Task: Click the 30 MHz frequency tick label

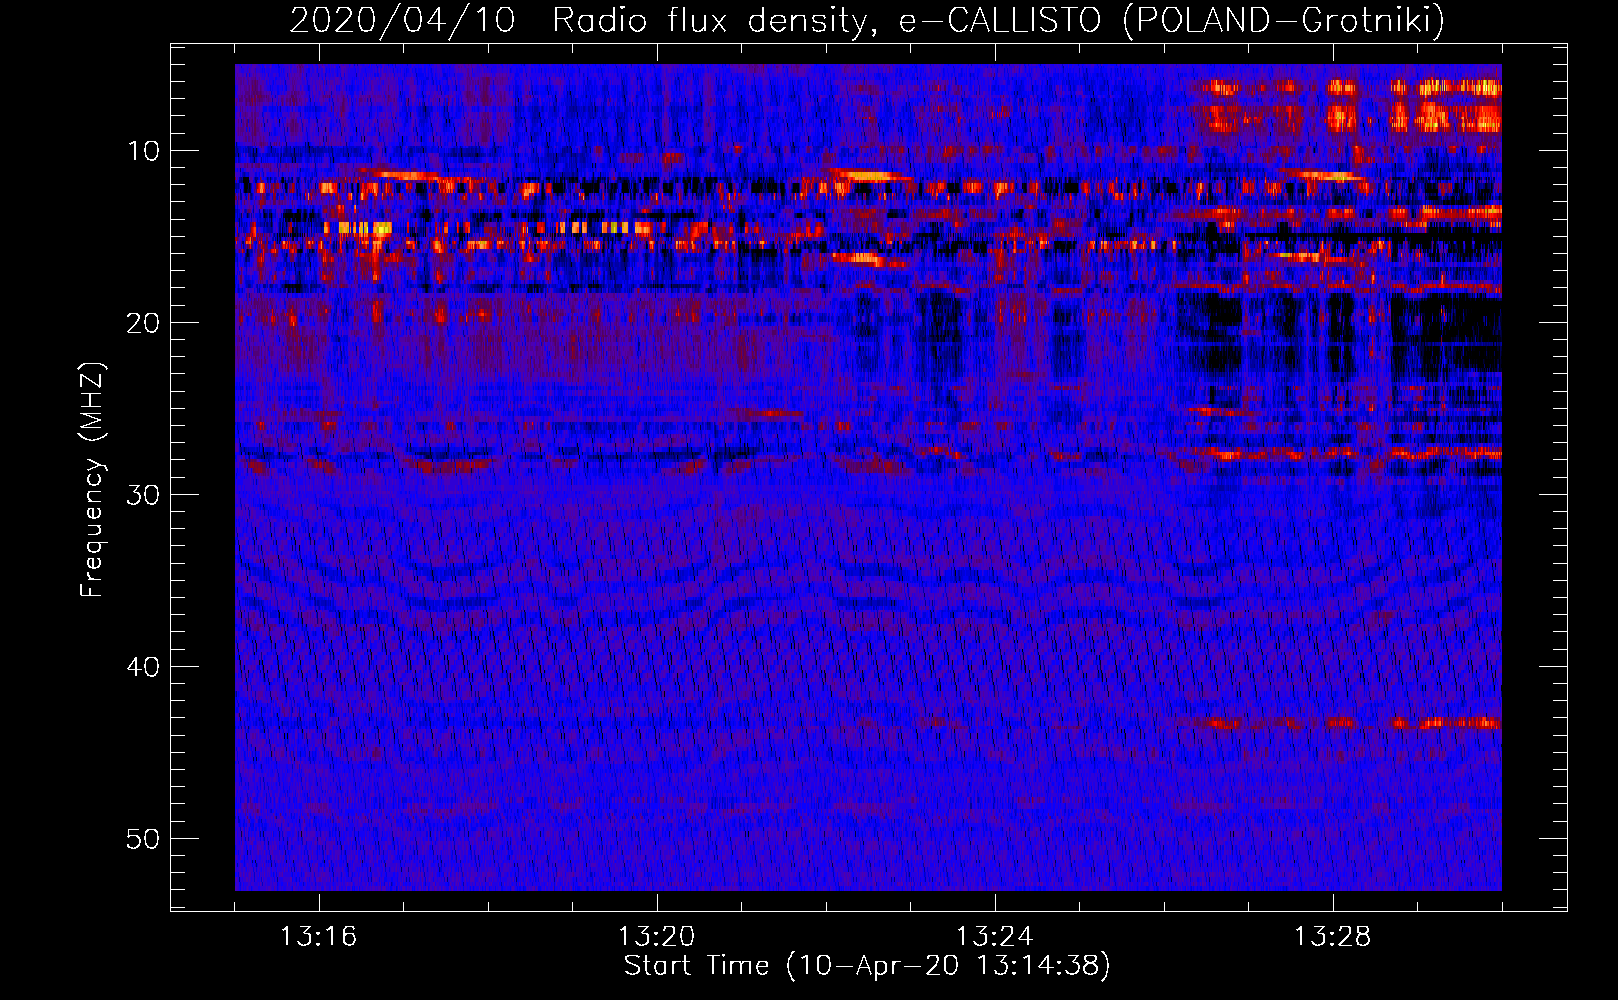Action: (144, 495)
